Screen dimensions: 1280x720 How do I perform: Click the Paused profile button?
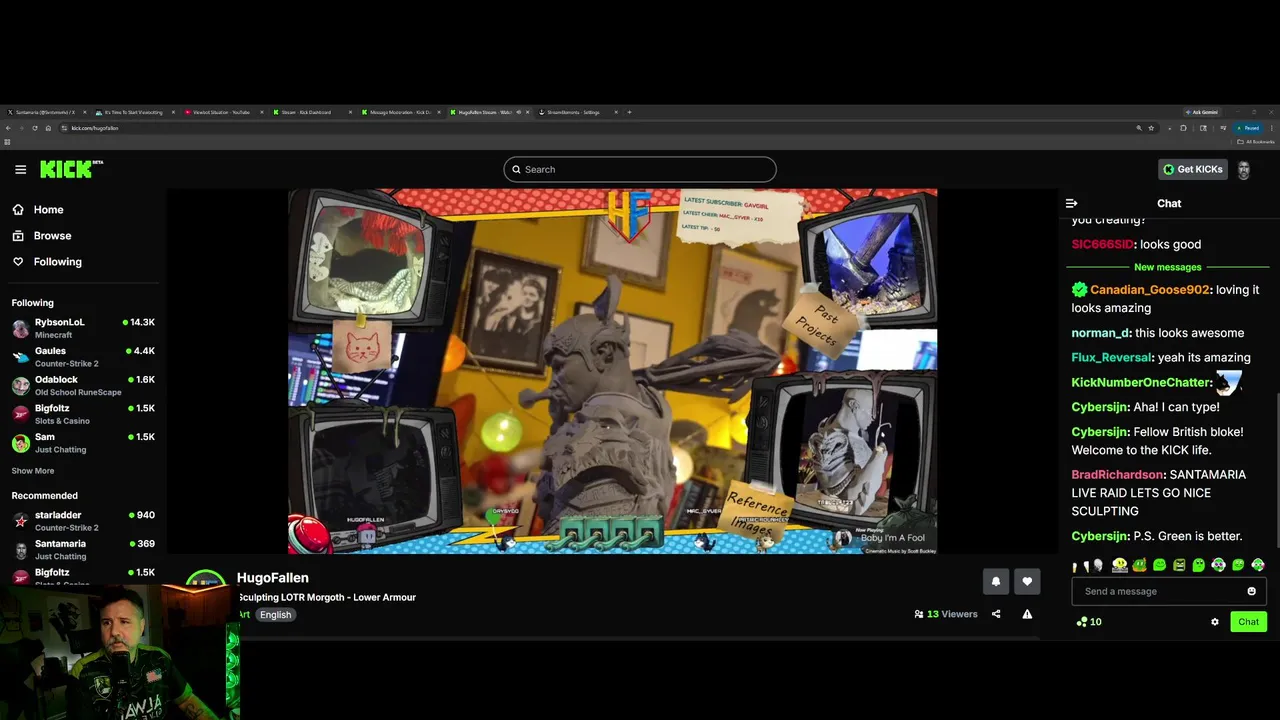[1248, 128]
